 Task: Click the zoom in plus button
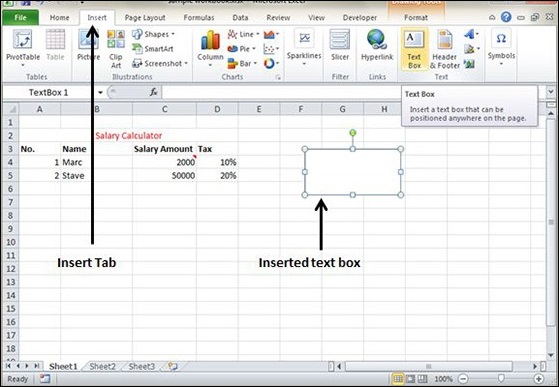(x=539, y=379)
